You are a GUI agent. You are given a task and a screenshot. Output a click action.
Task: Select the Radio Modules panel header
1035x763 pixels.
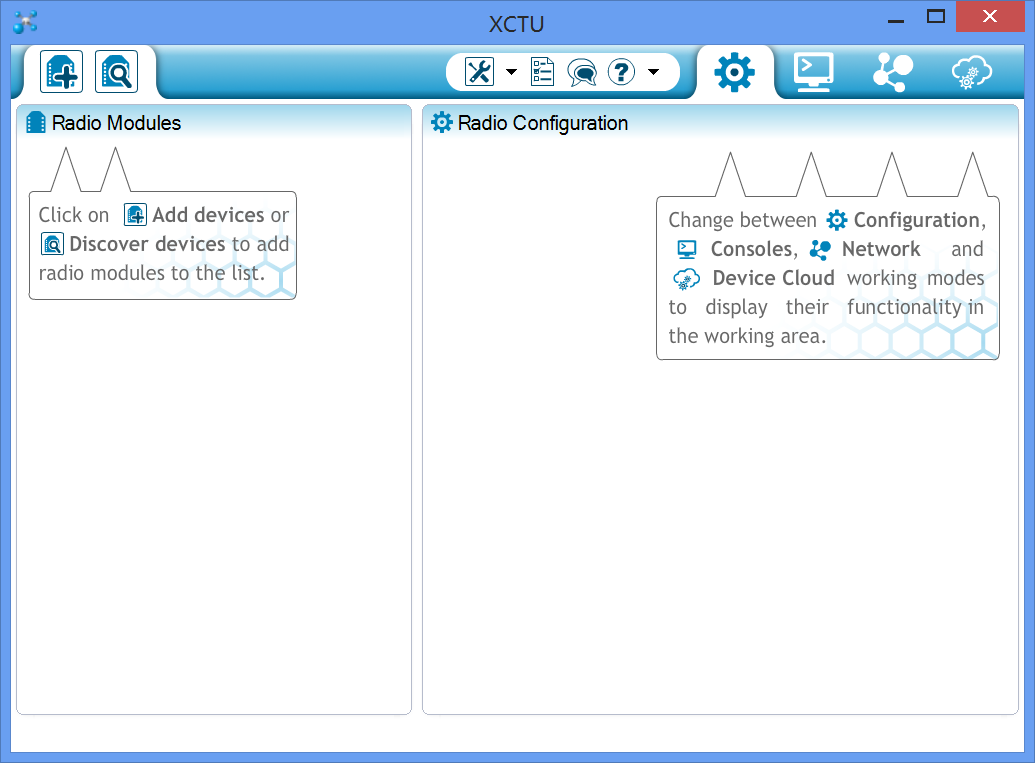(x=116, y=123)
